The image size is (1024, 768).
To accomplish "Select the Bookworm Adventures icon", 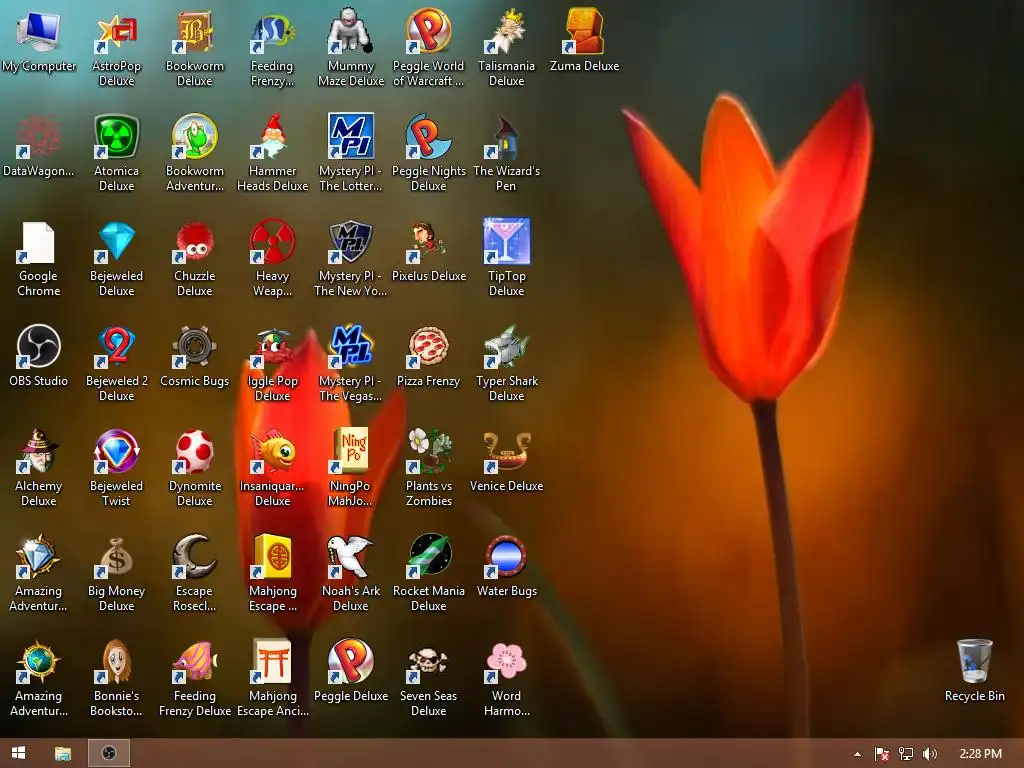I will point(195,137).
